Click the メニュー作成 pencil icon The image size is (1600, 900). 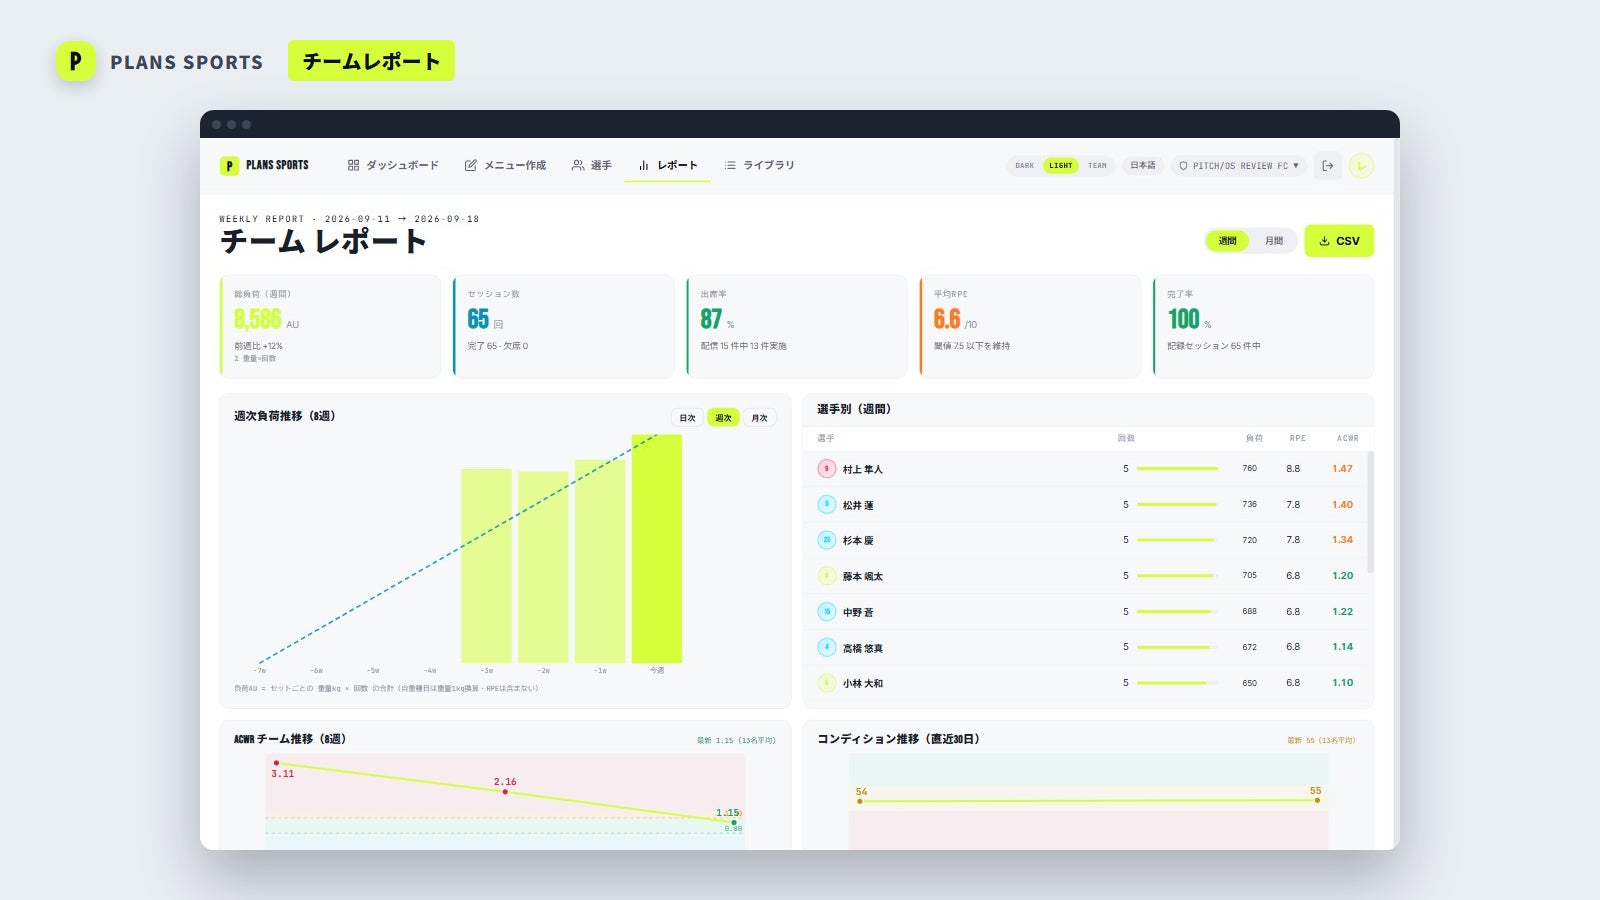point(471,165)
